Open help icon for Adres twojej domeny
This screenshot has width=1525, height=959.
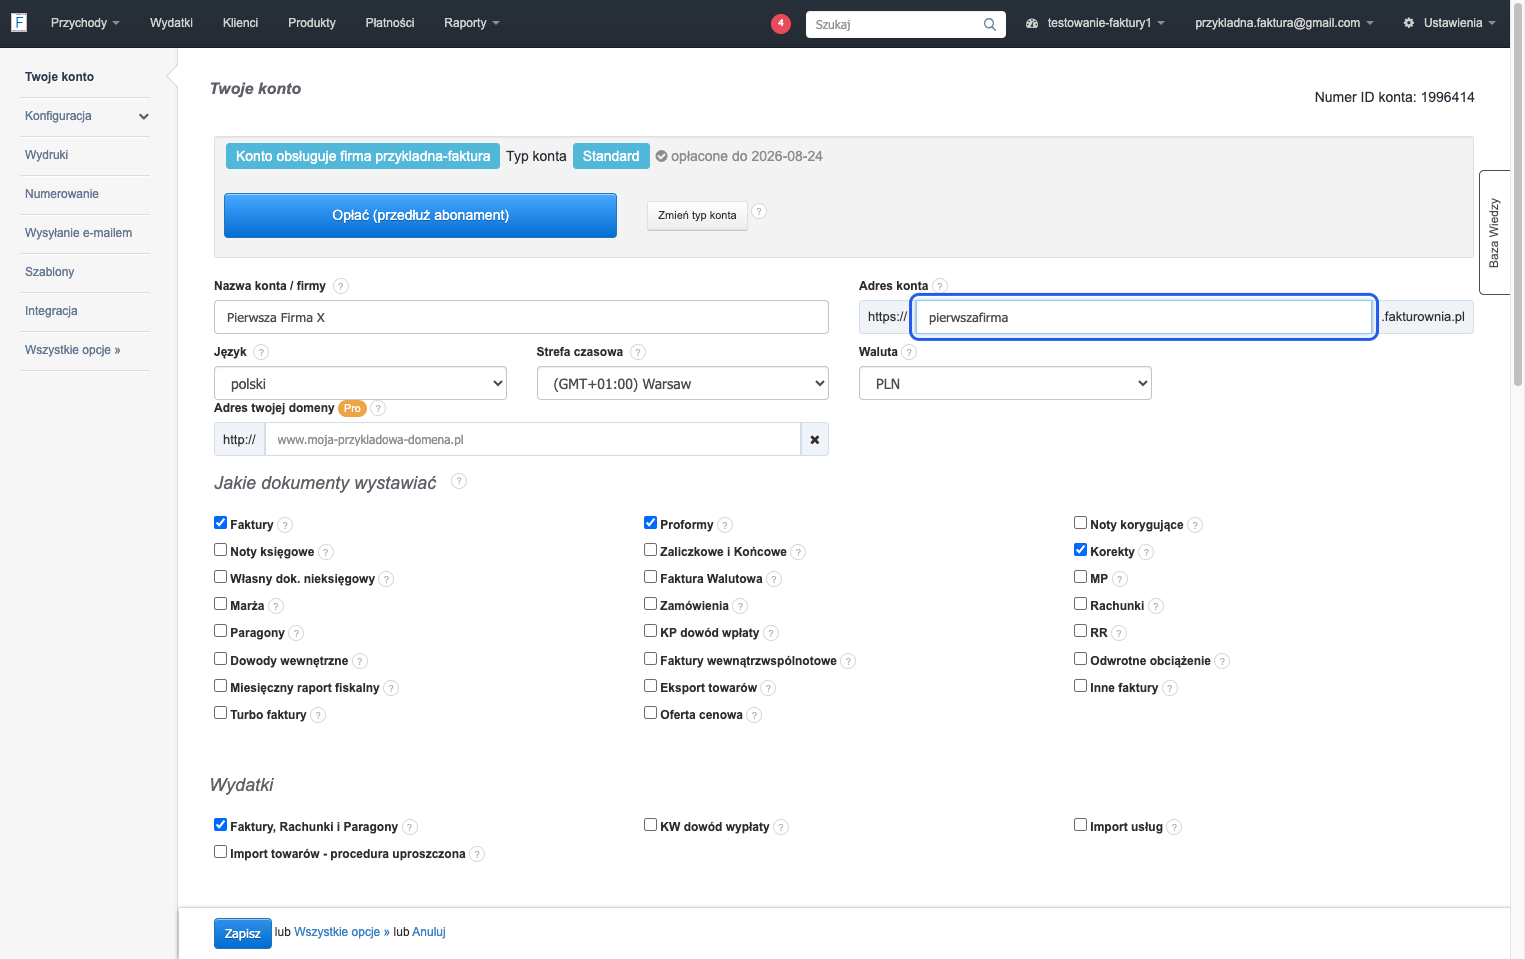pos(378,408)
